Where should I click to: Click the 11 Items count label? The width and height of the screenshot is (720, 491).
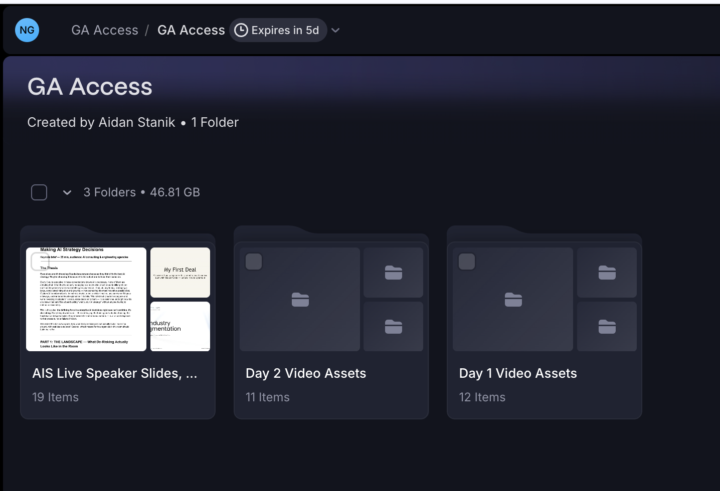268,397
